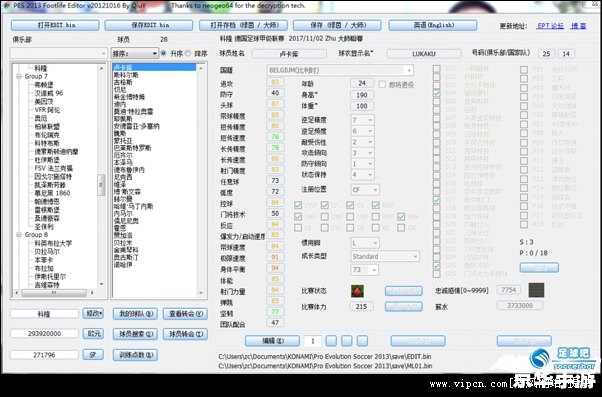
Task: Click the club tree horizontal scrollbar
Action: point(54,293)
